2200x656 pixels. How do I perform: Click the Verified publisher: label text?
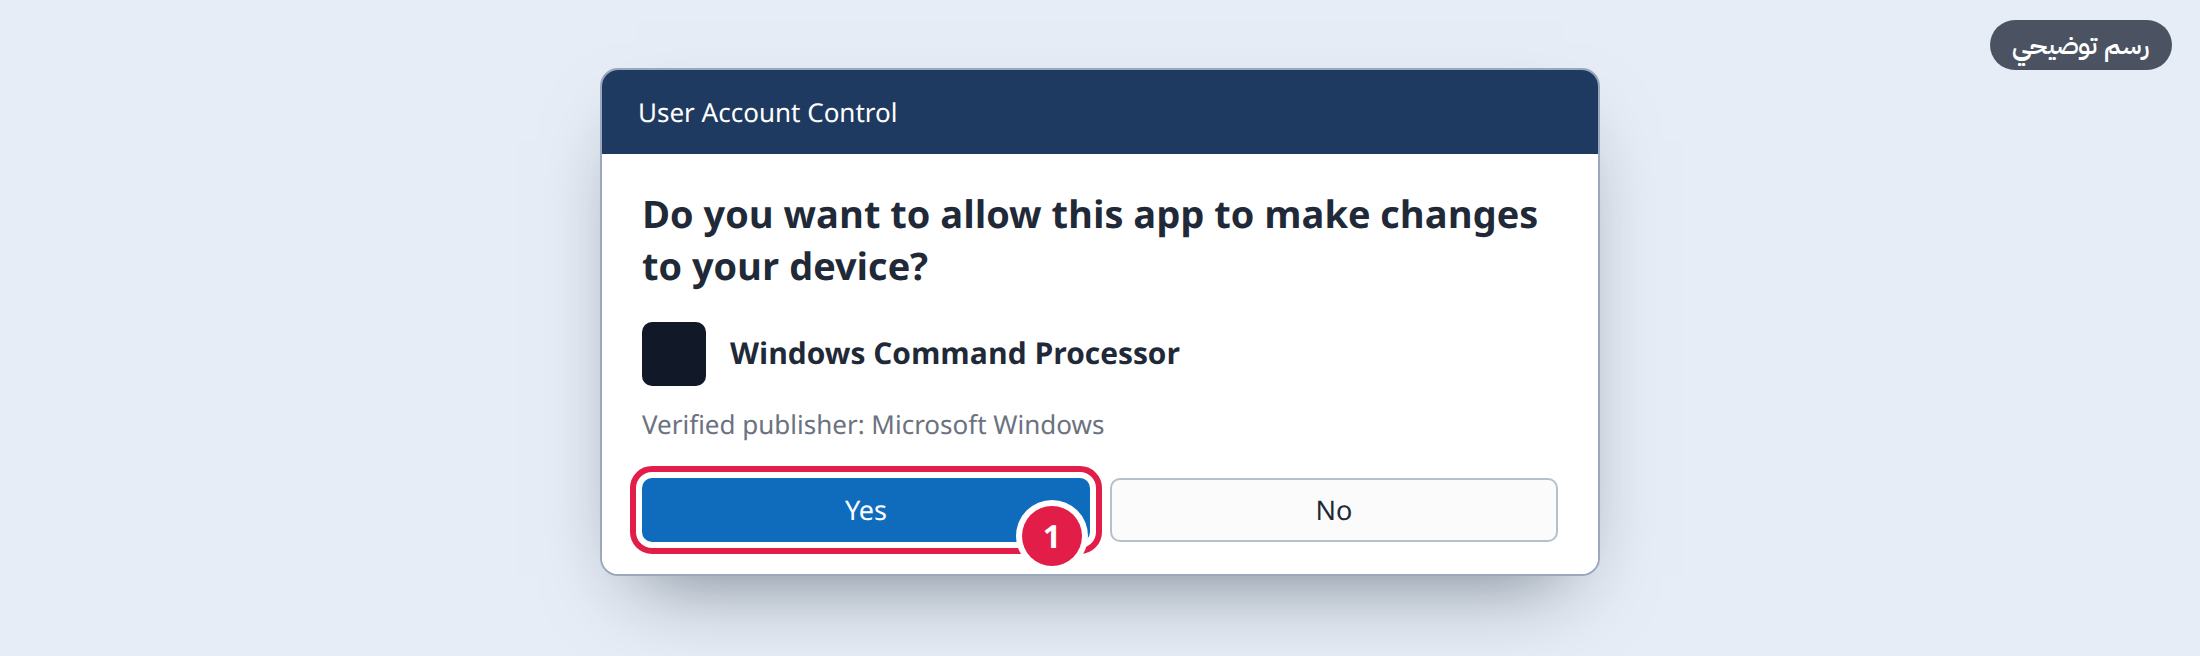tap(753, 425)
